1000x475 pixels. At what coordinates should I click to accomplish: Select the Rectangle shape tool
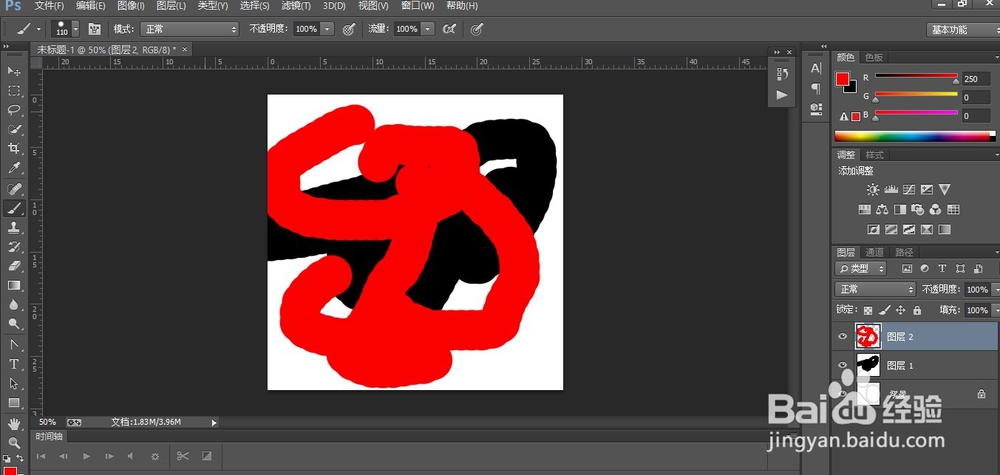[x=14, y=403]
